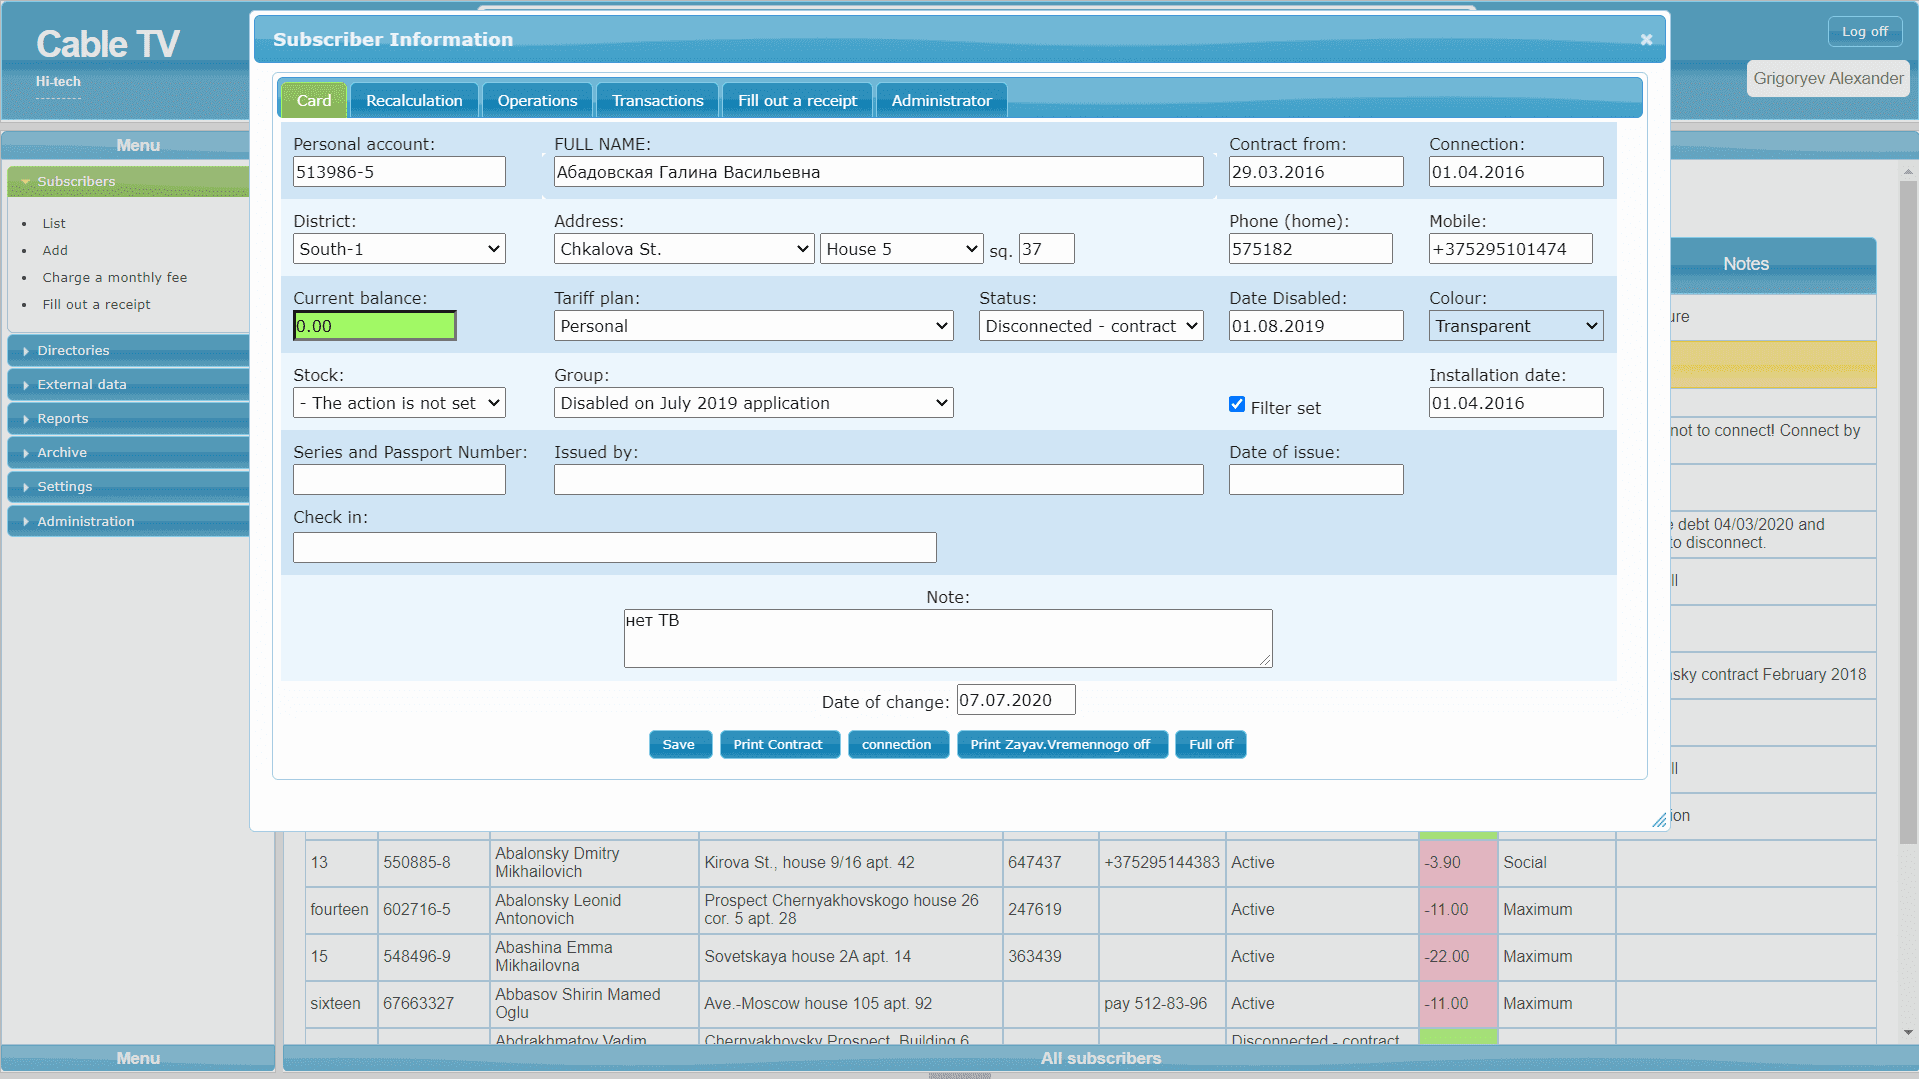Open the Colour Transparent dropdown
1919x1079 pixels.
1515,326
